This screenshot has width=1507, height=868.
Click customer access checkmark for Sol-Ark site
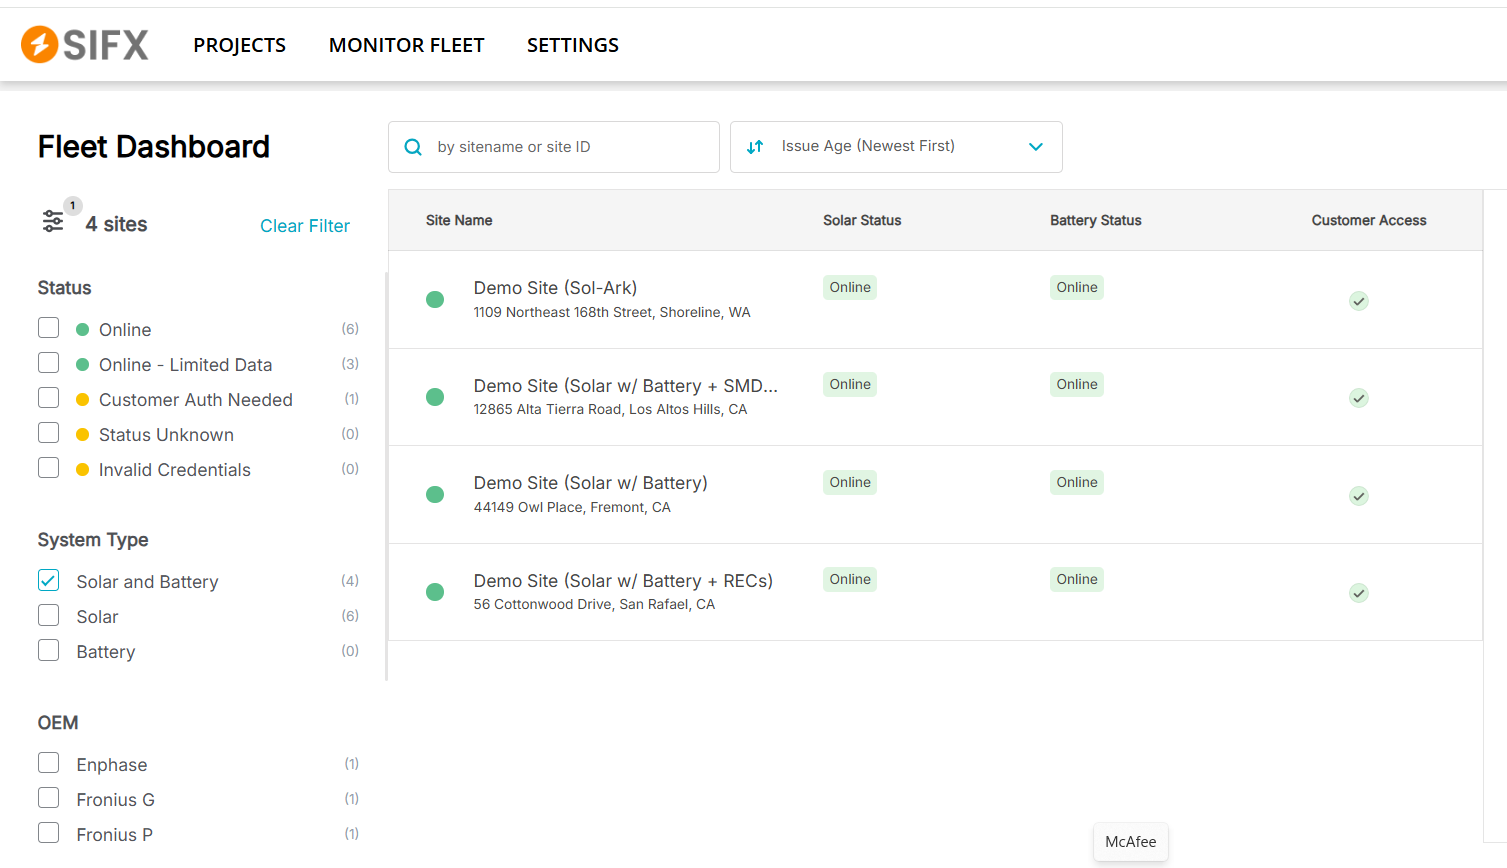tap(1358, 301)
